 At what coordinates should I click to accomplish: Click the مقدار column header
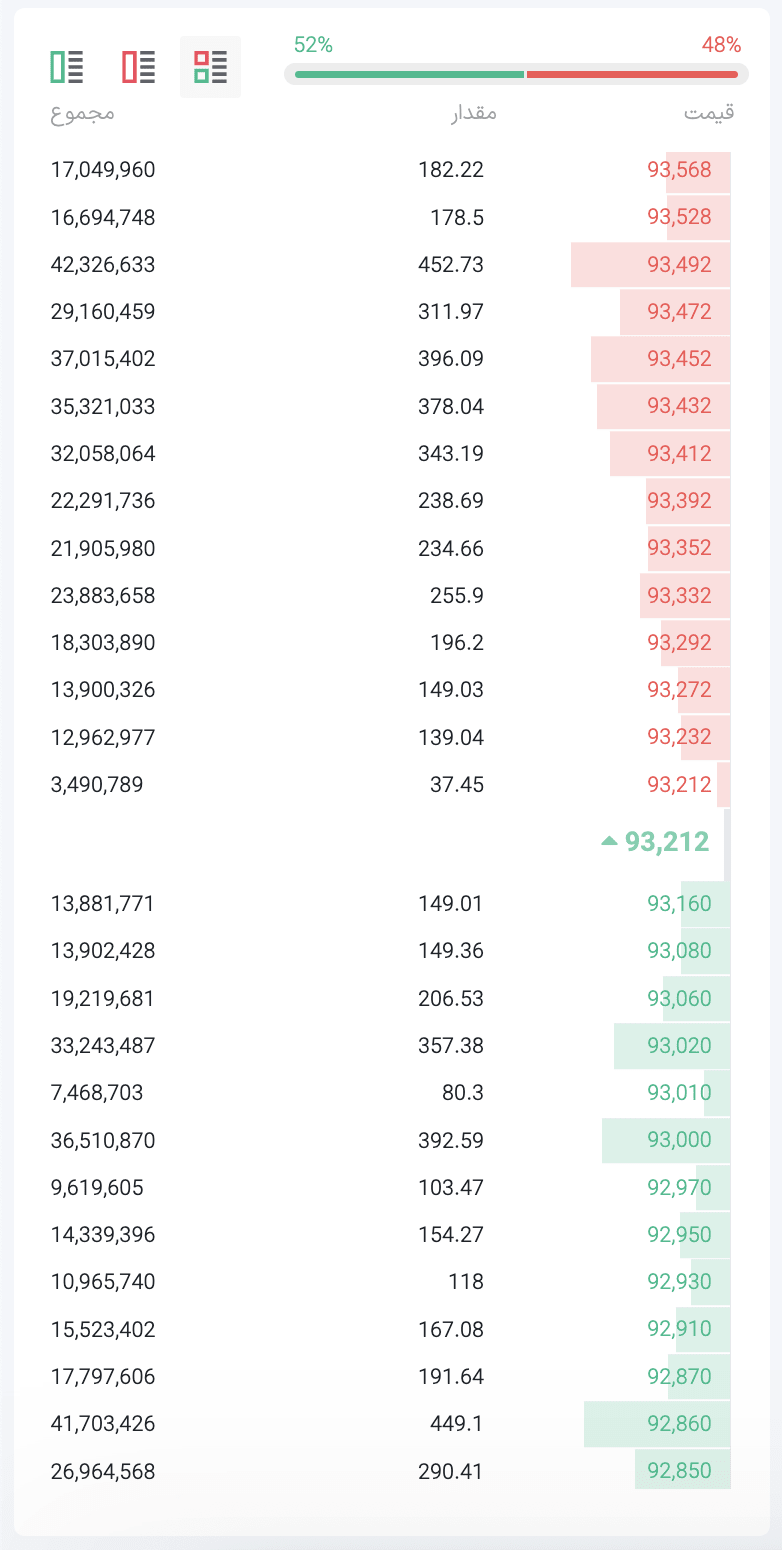[473, 112]
